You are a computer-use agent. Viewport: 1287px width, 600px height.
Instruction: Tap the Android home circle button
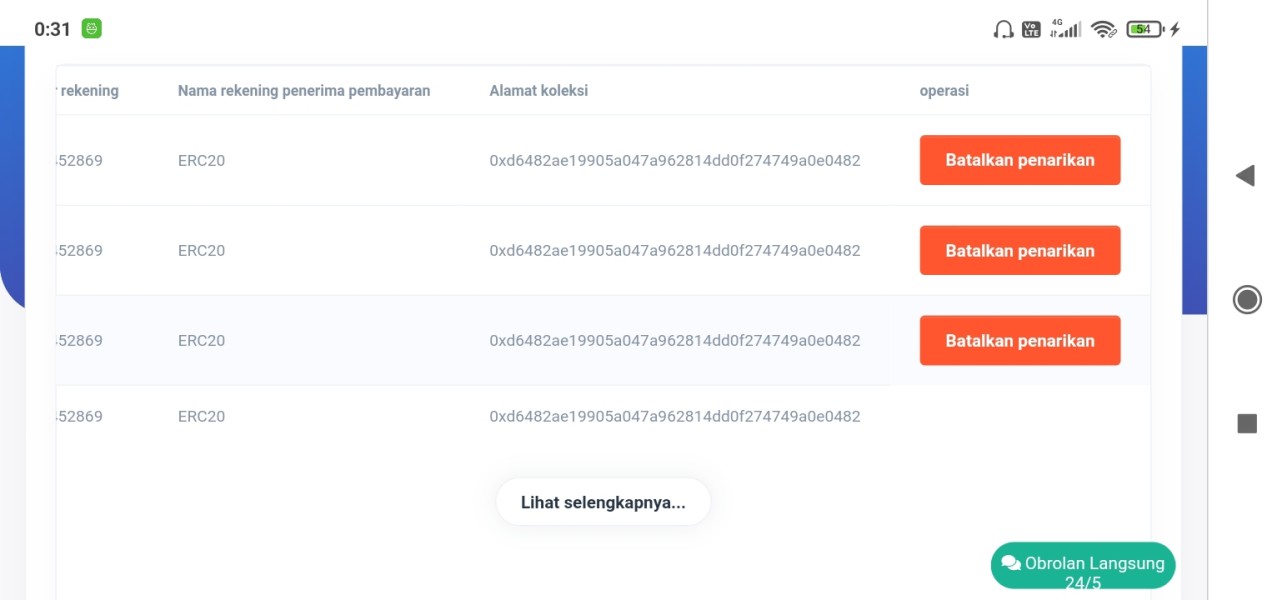[x=1247, y=299]
